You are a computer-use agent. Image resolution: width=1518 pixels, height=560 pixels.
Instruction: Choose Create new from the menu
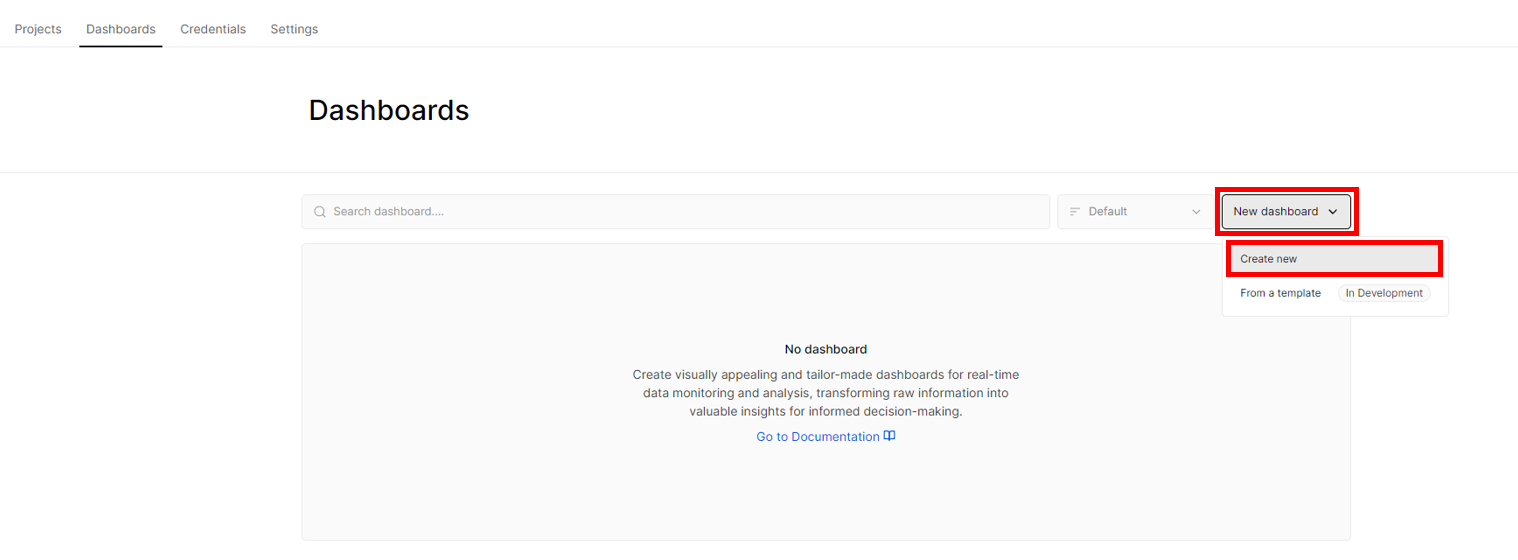[x=1334, y=259]
